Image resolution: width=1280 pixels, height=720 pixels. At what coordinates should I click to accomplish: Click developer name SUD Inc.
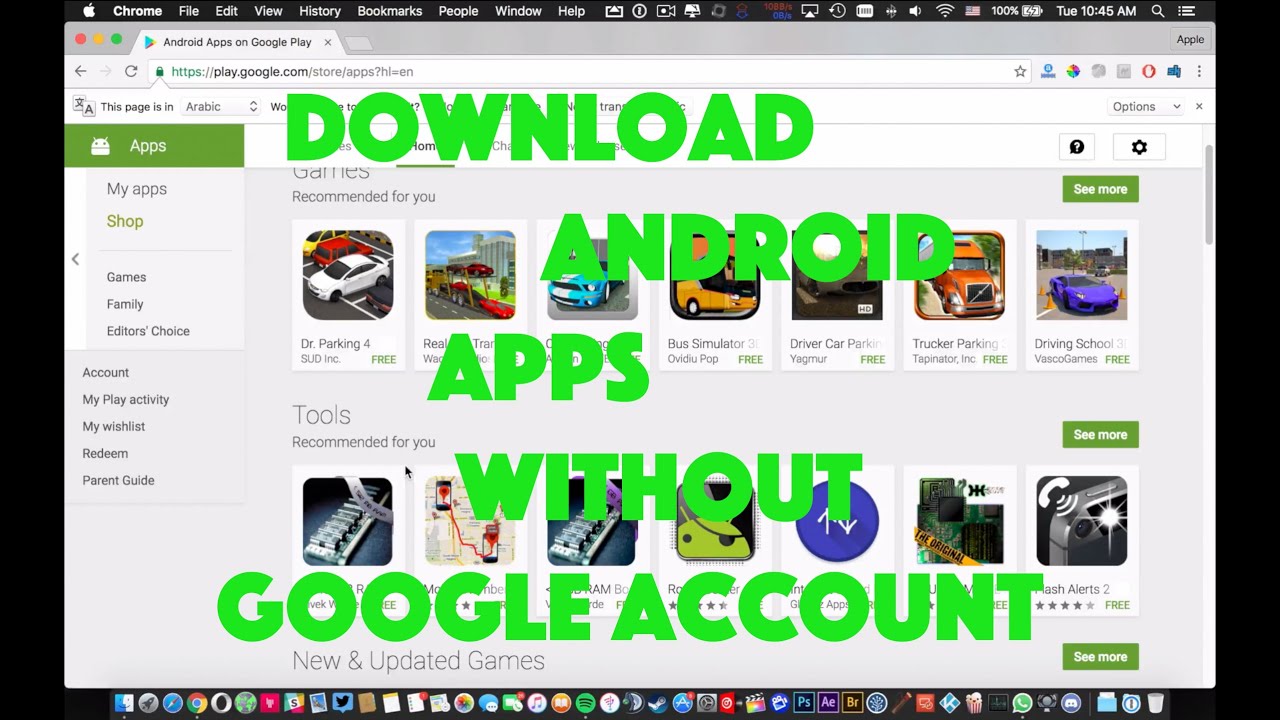(321, 359)
